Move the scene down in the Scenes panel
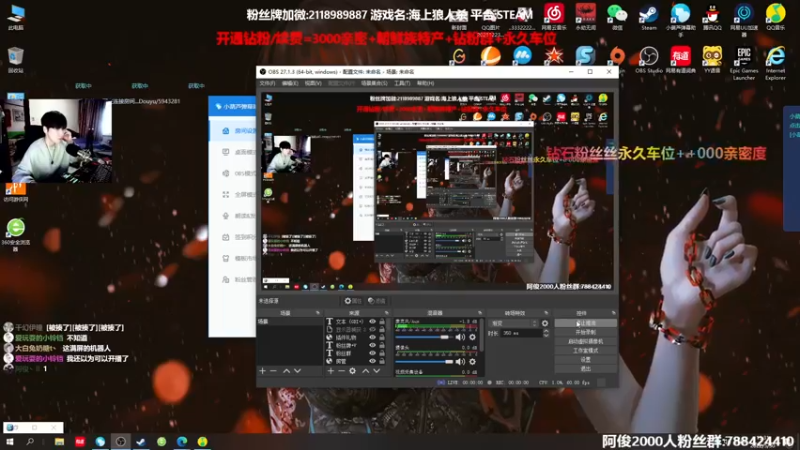Image resolution: width=800 pixels, height=450 pixels. [297, 371]
